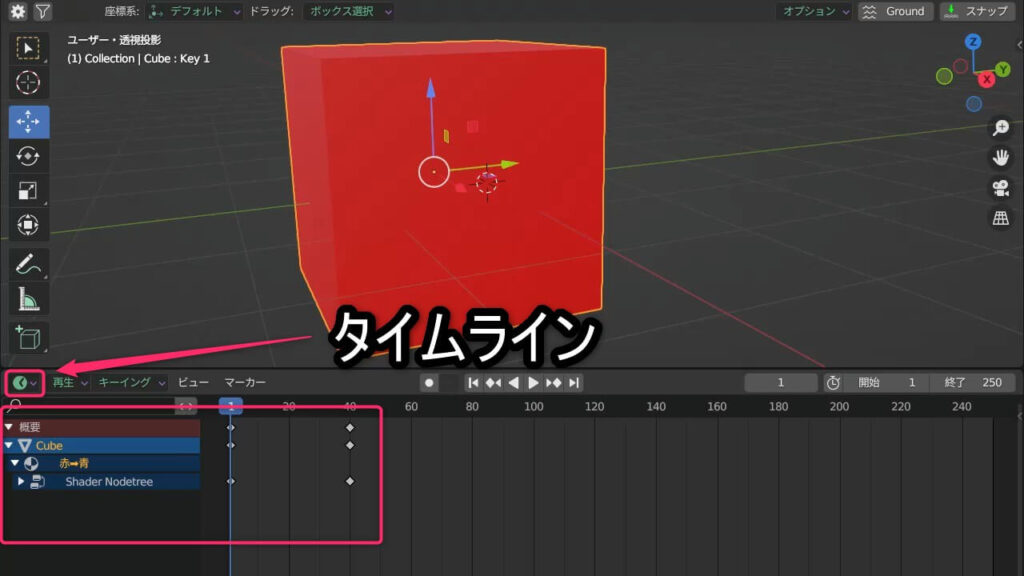Click the current frame field showing 1

(780, 383)
